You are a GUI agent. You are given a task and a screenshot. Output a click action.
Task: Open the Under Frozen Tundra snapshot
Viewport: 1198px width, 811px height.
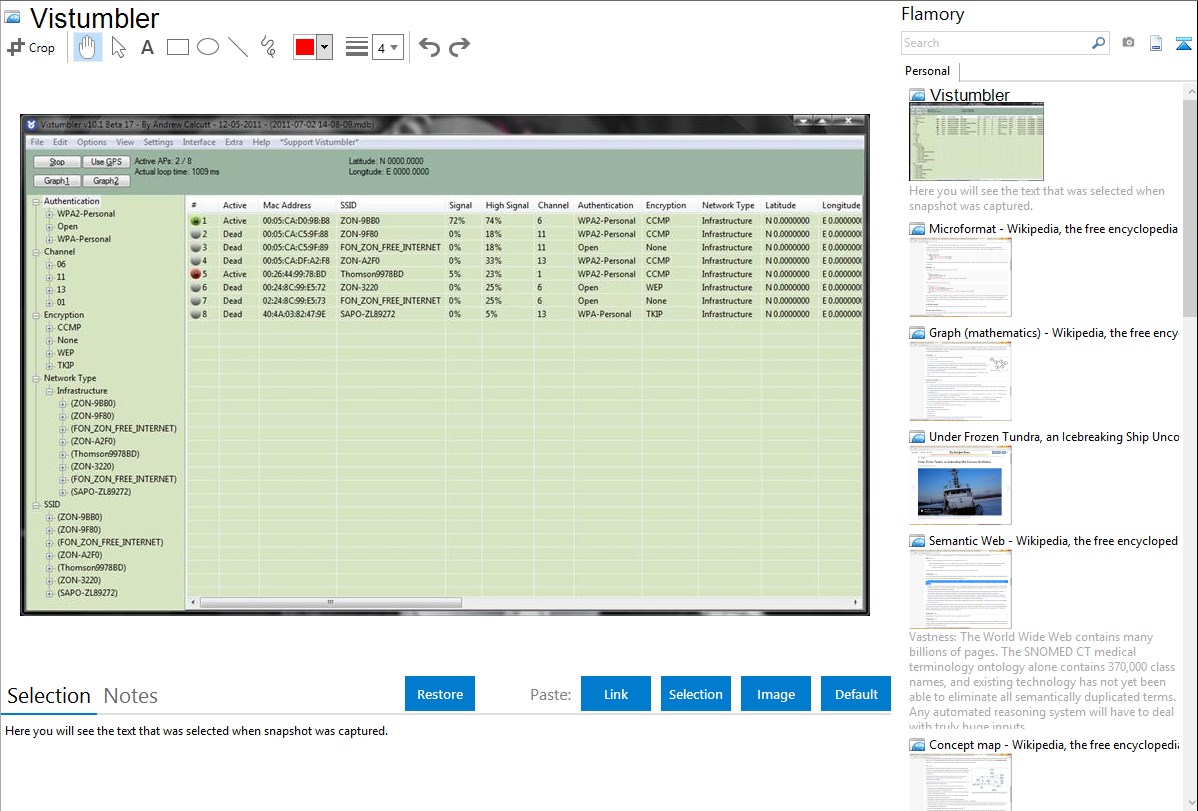pyautogui.click(x=960, y=485)
